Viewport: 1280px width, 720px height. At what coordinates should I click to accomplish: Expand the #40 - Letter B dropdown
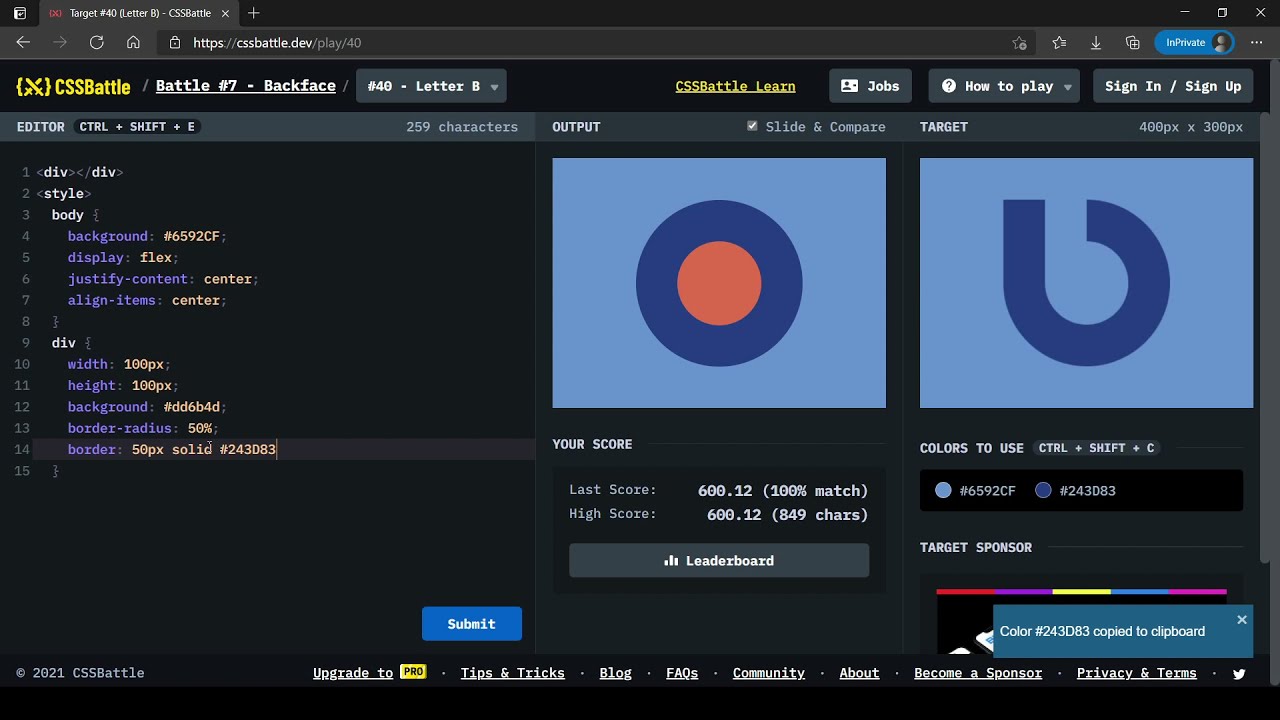coord(431,86)
